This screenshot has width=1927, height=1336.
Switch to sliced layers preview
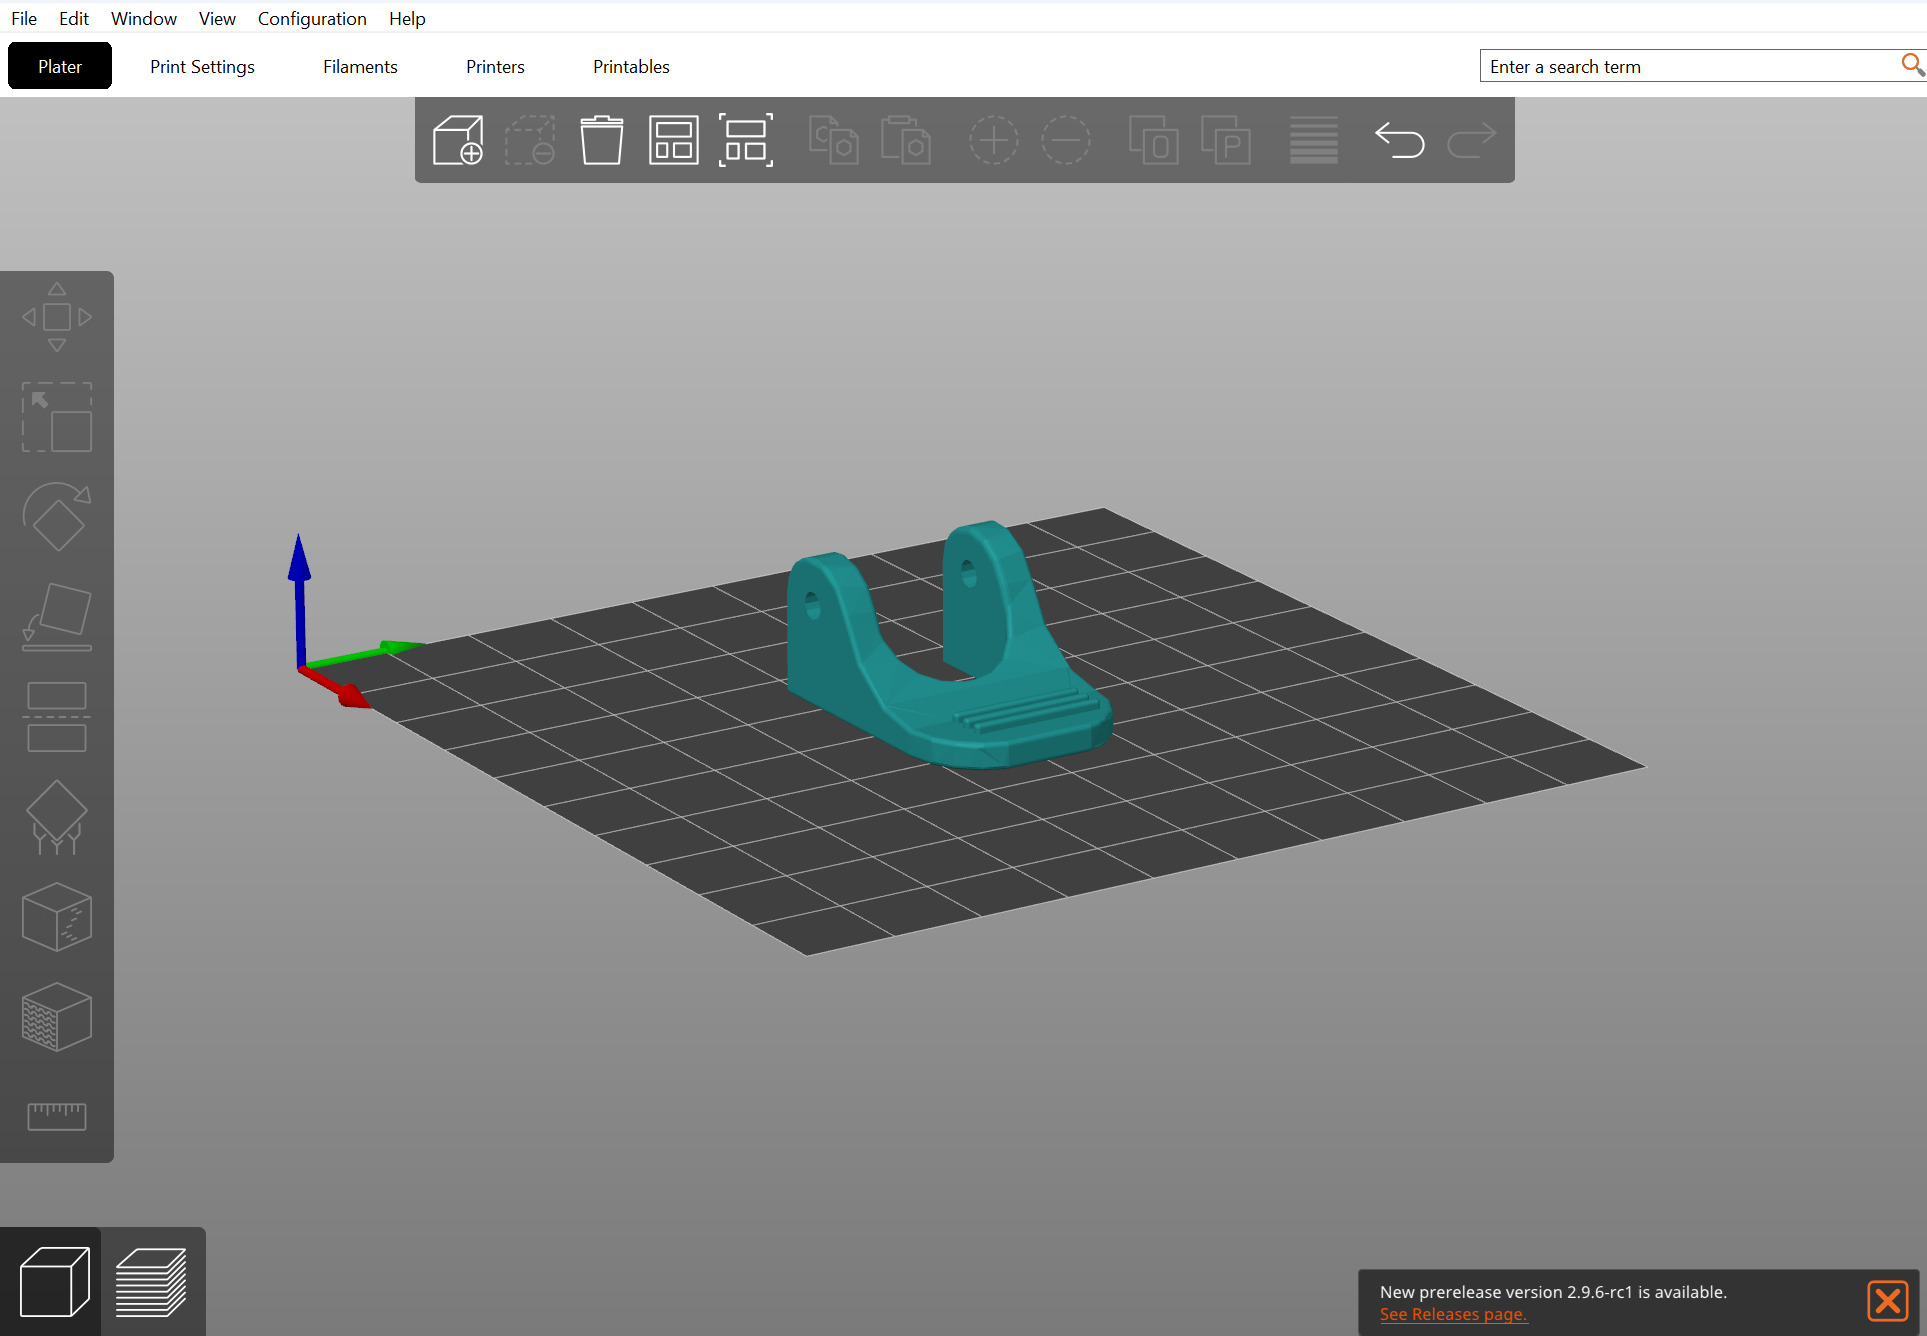click(151, 1282)
